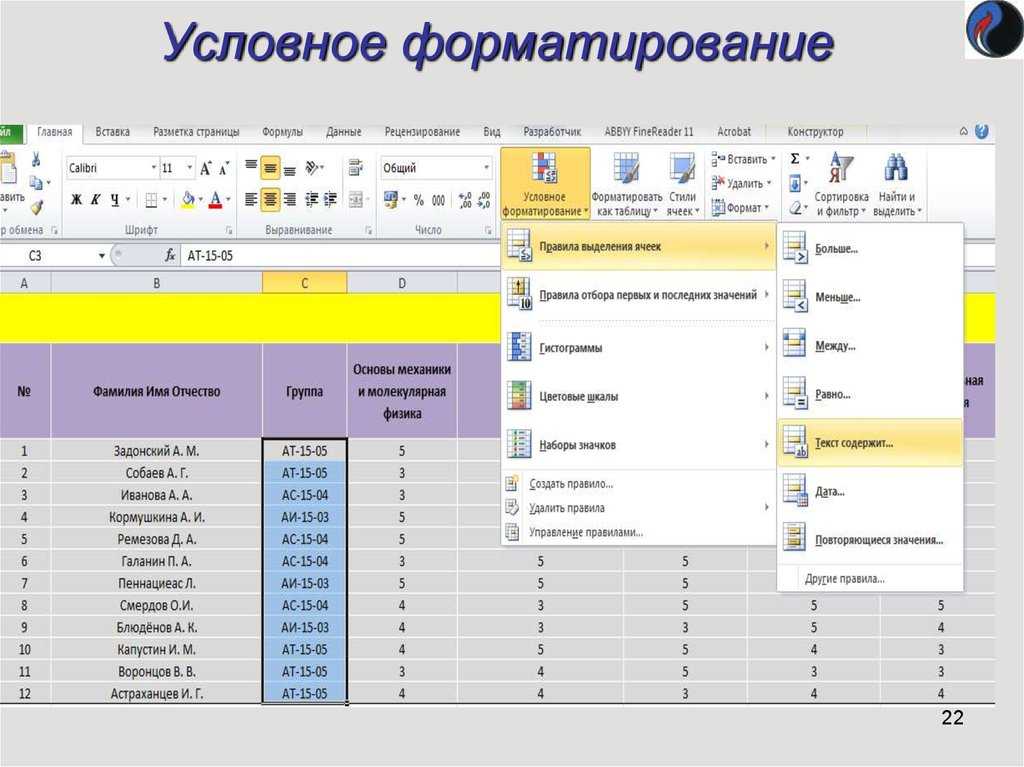Open Удалить правила submenu
This screenshot has height=767, width=1024.
(x=639, y=508)
